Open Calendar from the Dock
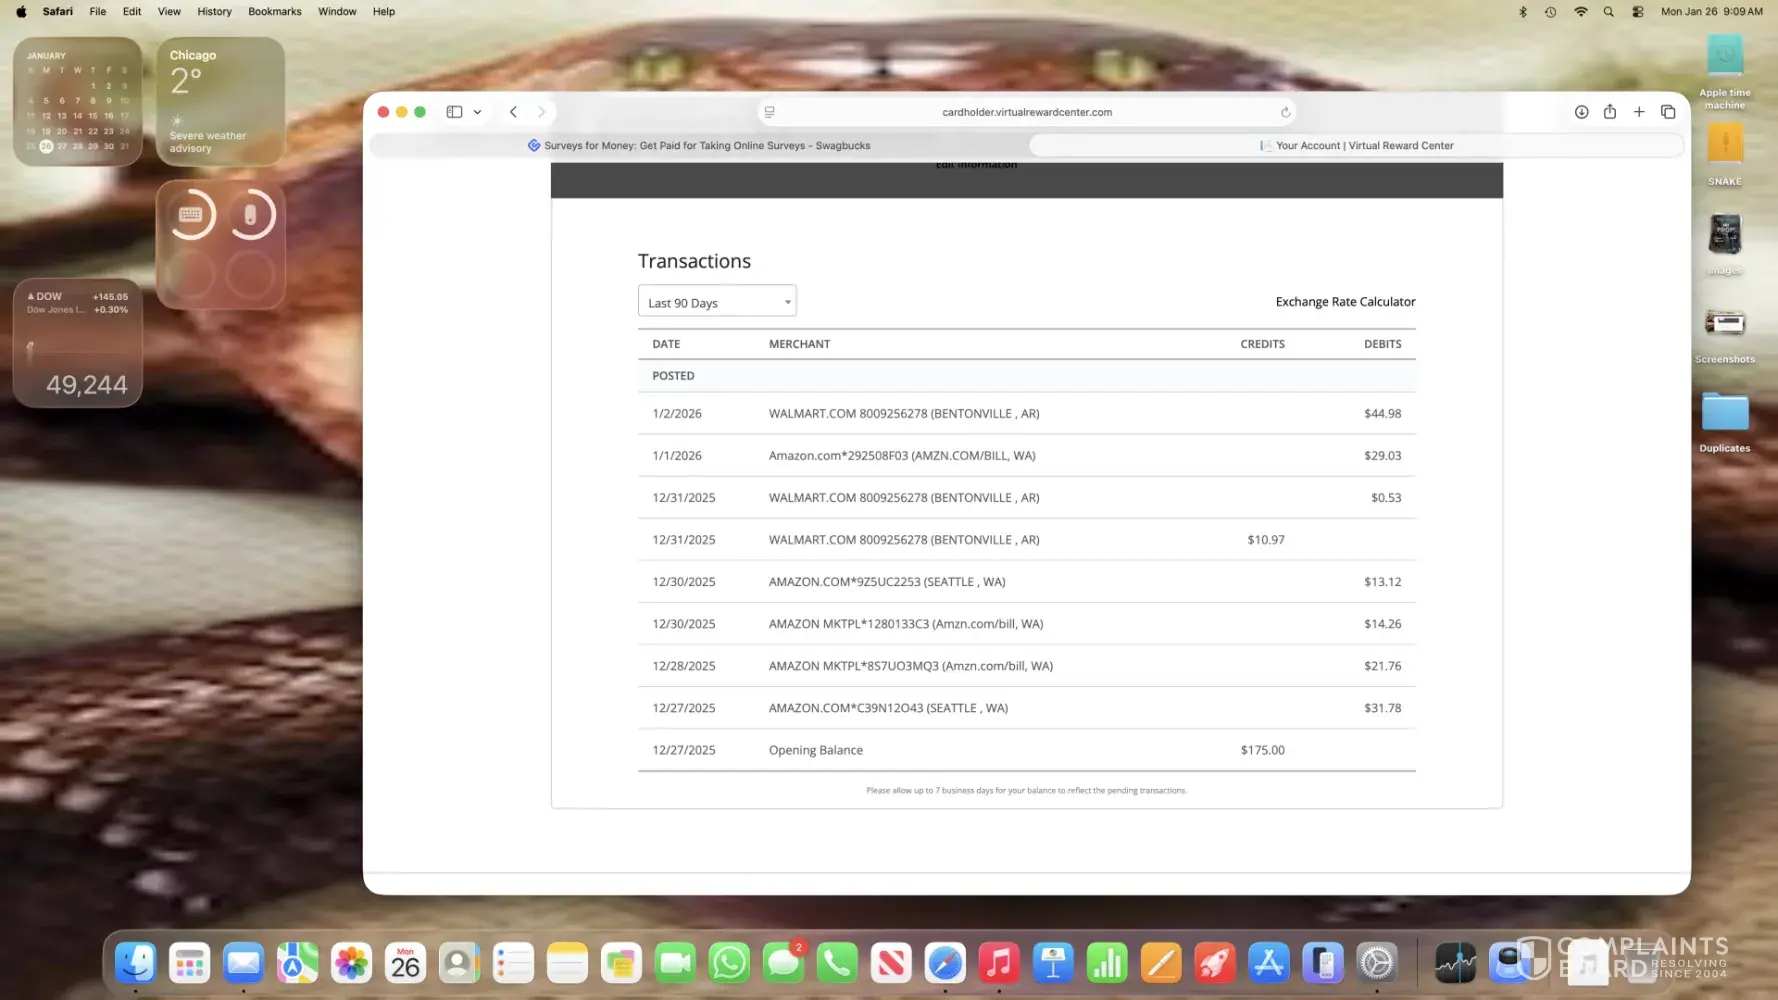1778x1000 pixels. click(405, 963)
